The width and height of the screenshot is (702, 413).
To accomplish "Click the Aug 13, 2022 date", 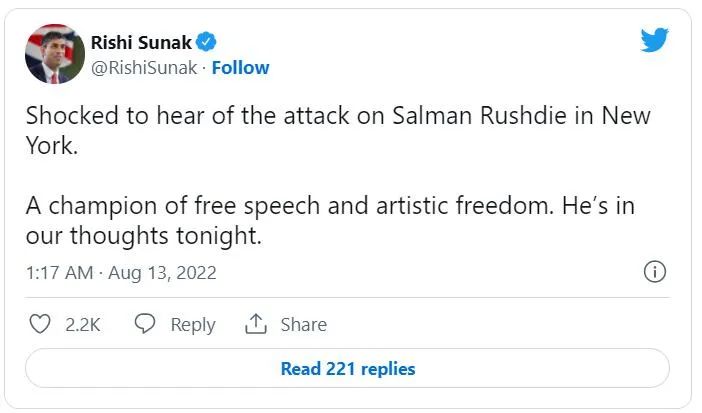I will [160, 272].
